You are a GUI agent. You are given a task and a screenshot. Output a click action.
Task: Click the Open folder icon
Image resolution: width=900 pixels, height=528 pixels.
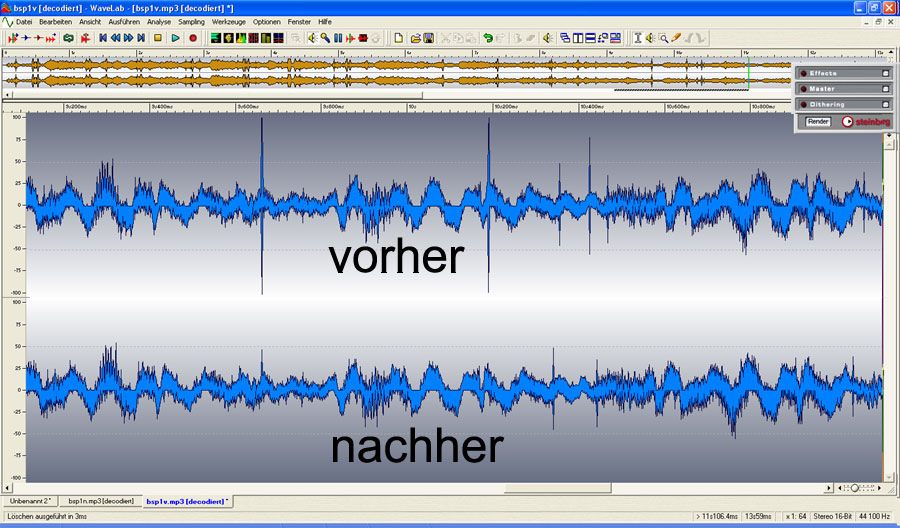416,38
